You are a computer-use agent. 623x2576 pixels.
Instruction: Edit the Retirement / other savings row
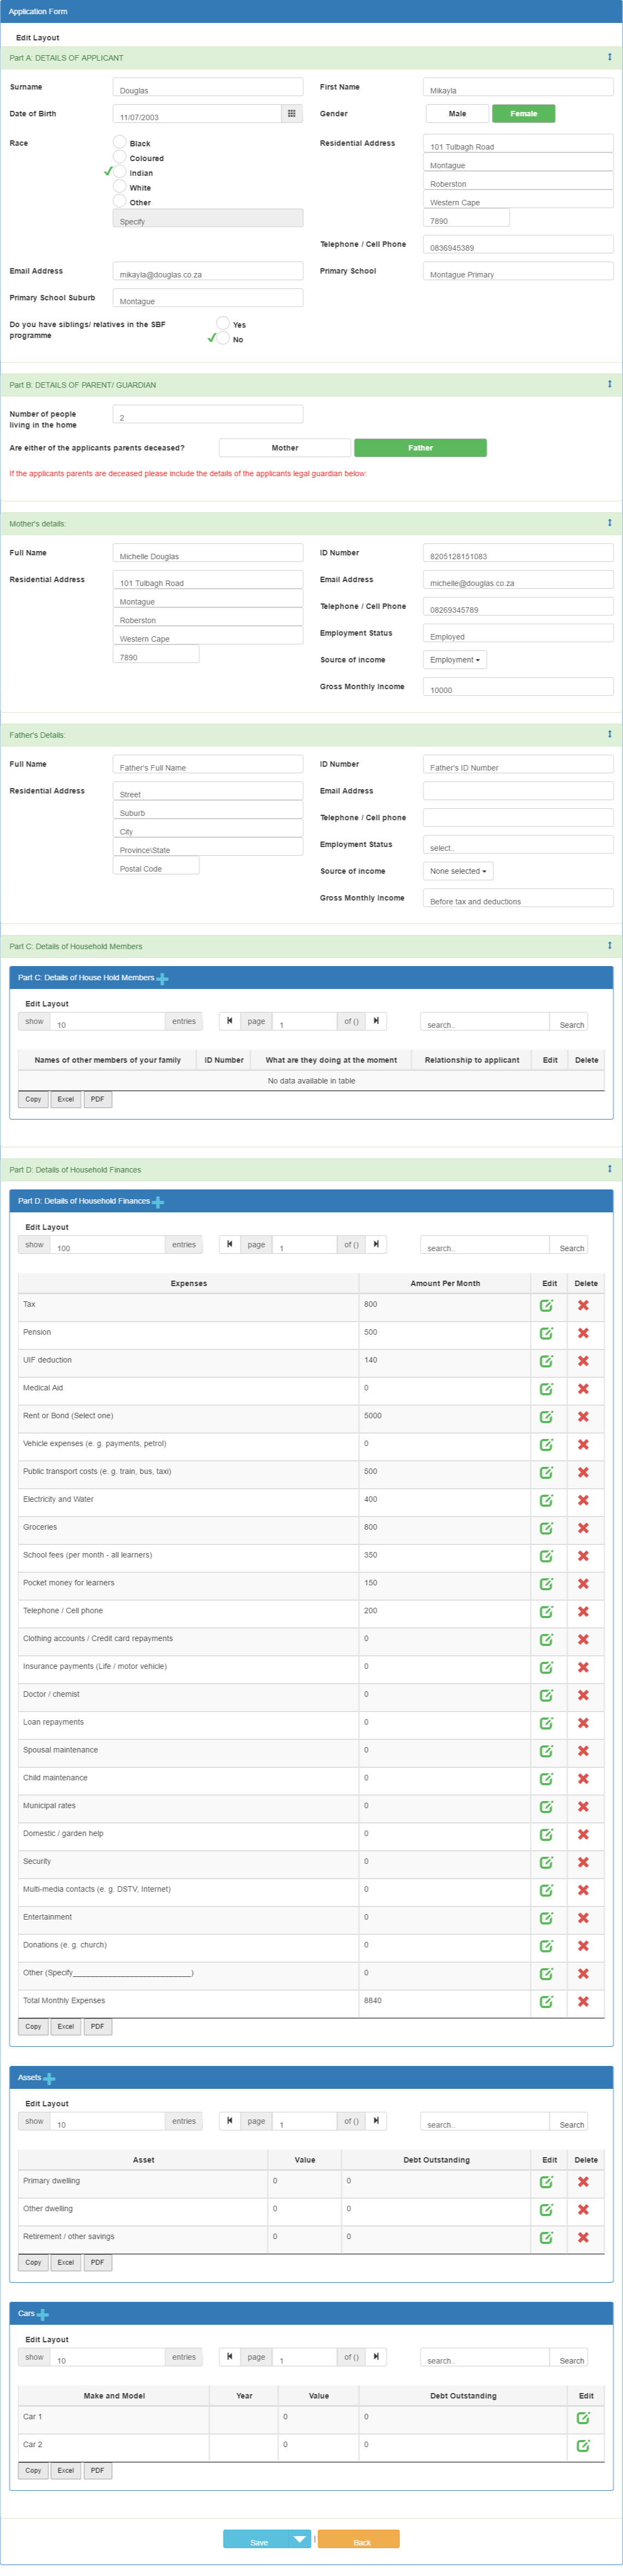[546, 2238]
